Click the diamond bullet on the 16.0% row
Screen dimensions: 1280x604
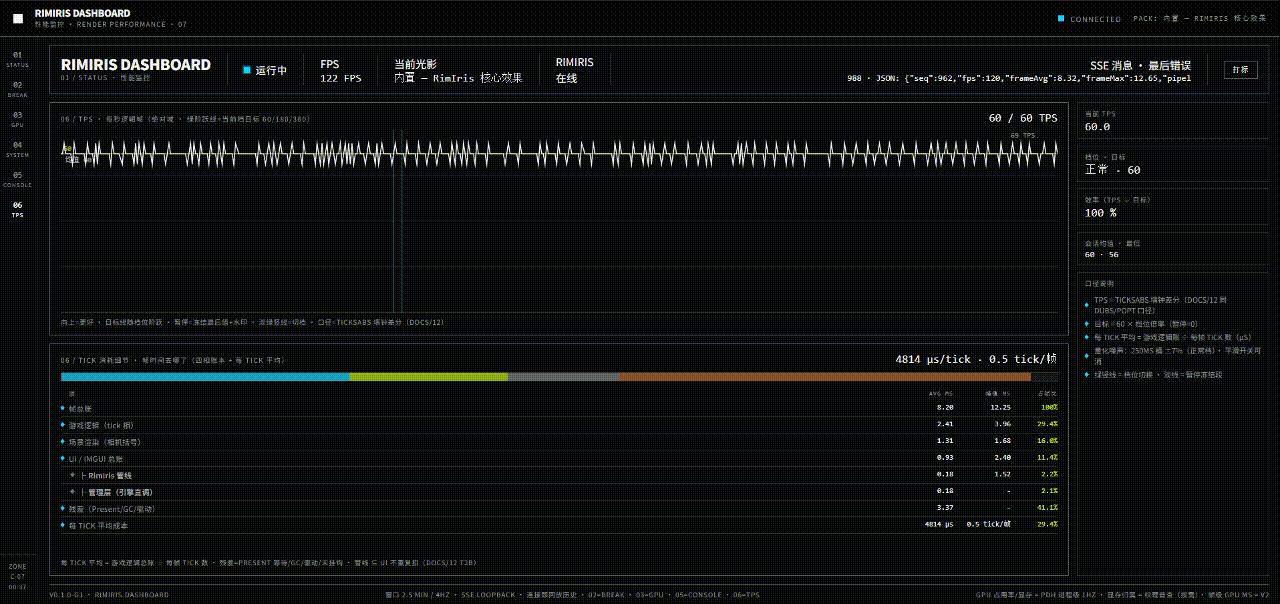63,441
